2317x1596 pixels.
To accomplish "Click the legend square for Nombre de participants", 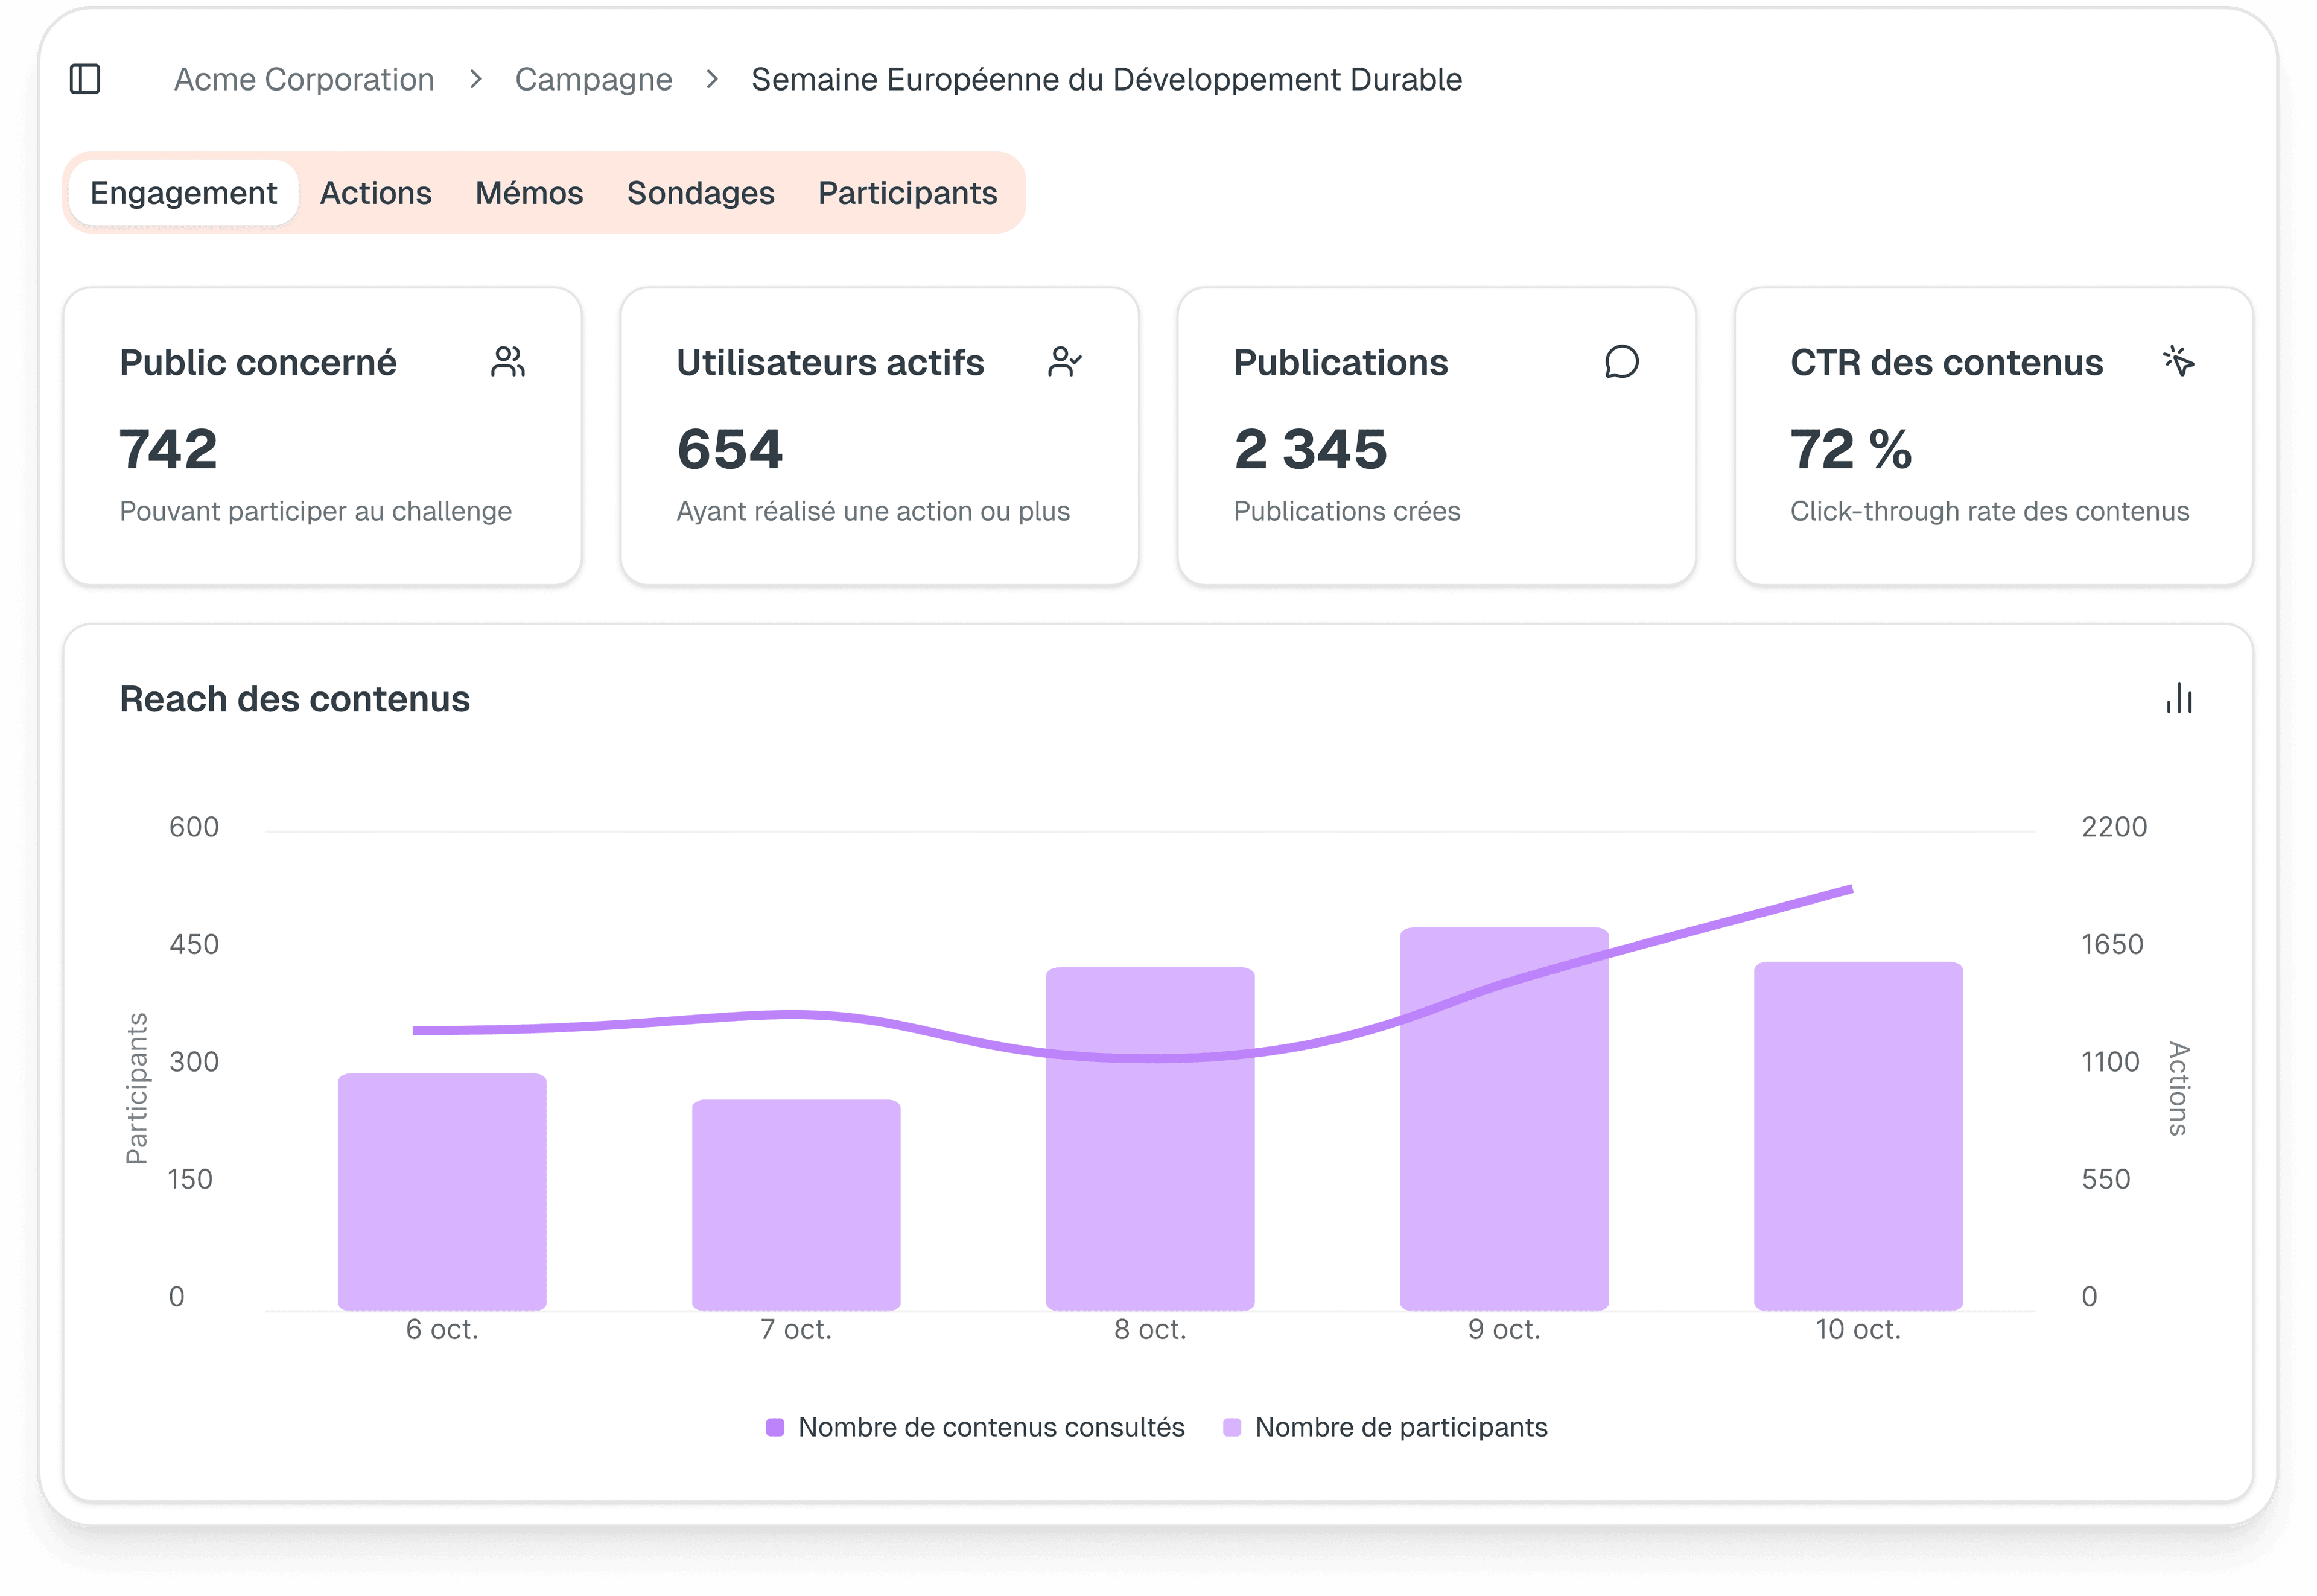I will [1235, 1427].
